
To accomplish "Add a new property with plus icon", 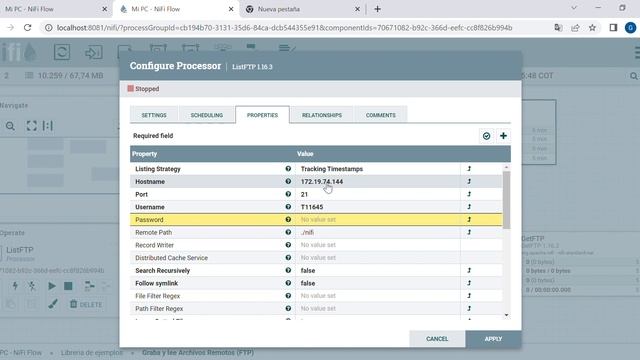I will click(x=503, y=136).
